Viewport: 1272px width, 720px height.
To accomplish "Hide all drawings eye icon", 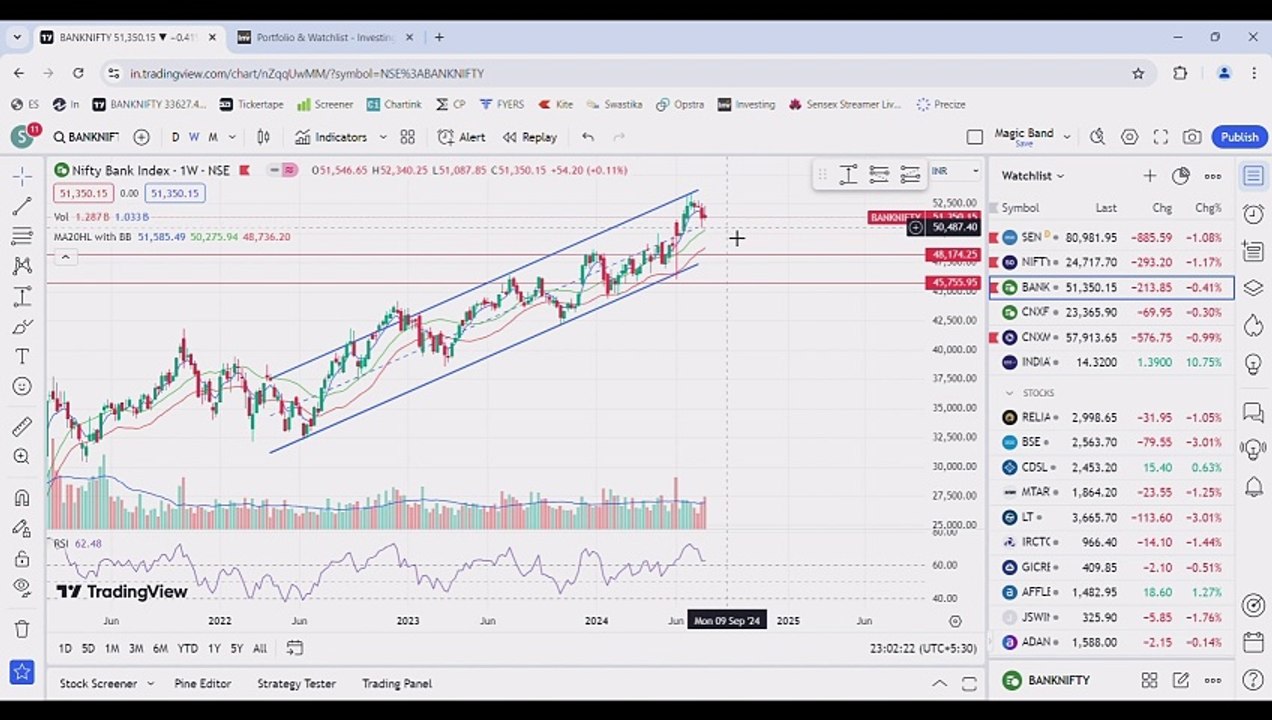I will (x=21, y=588).
